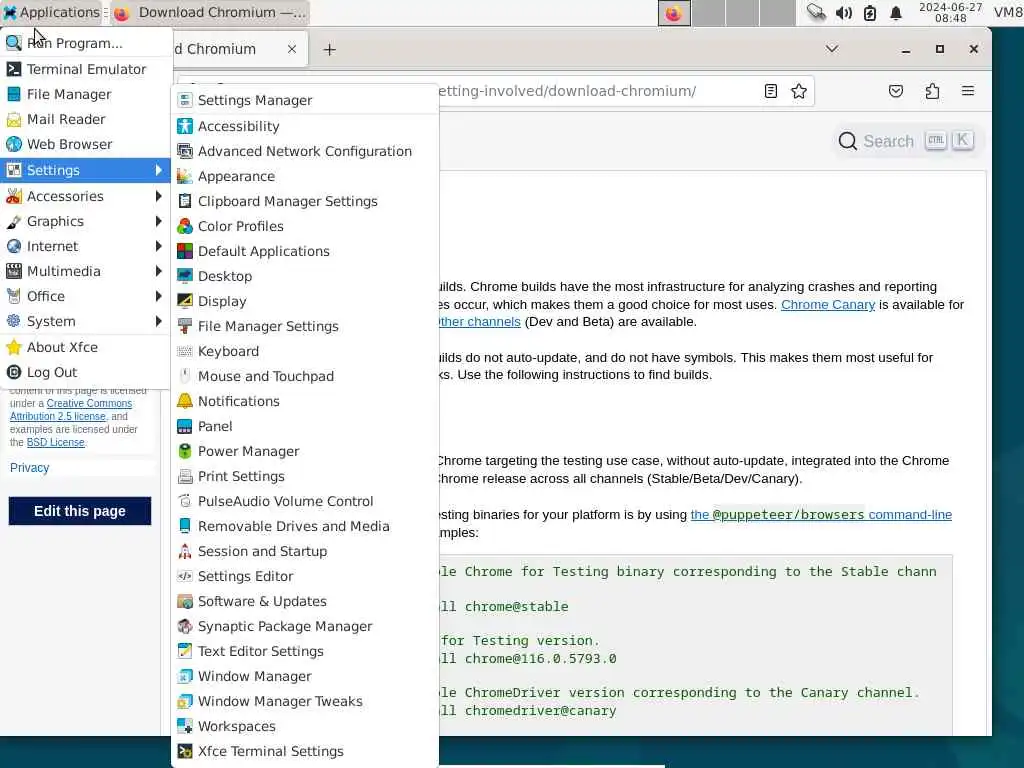Screen dimensions: 1024x768
Task: Click Print Settings printer icon
Action: (185, 476)
